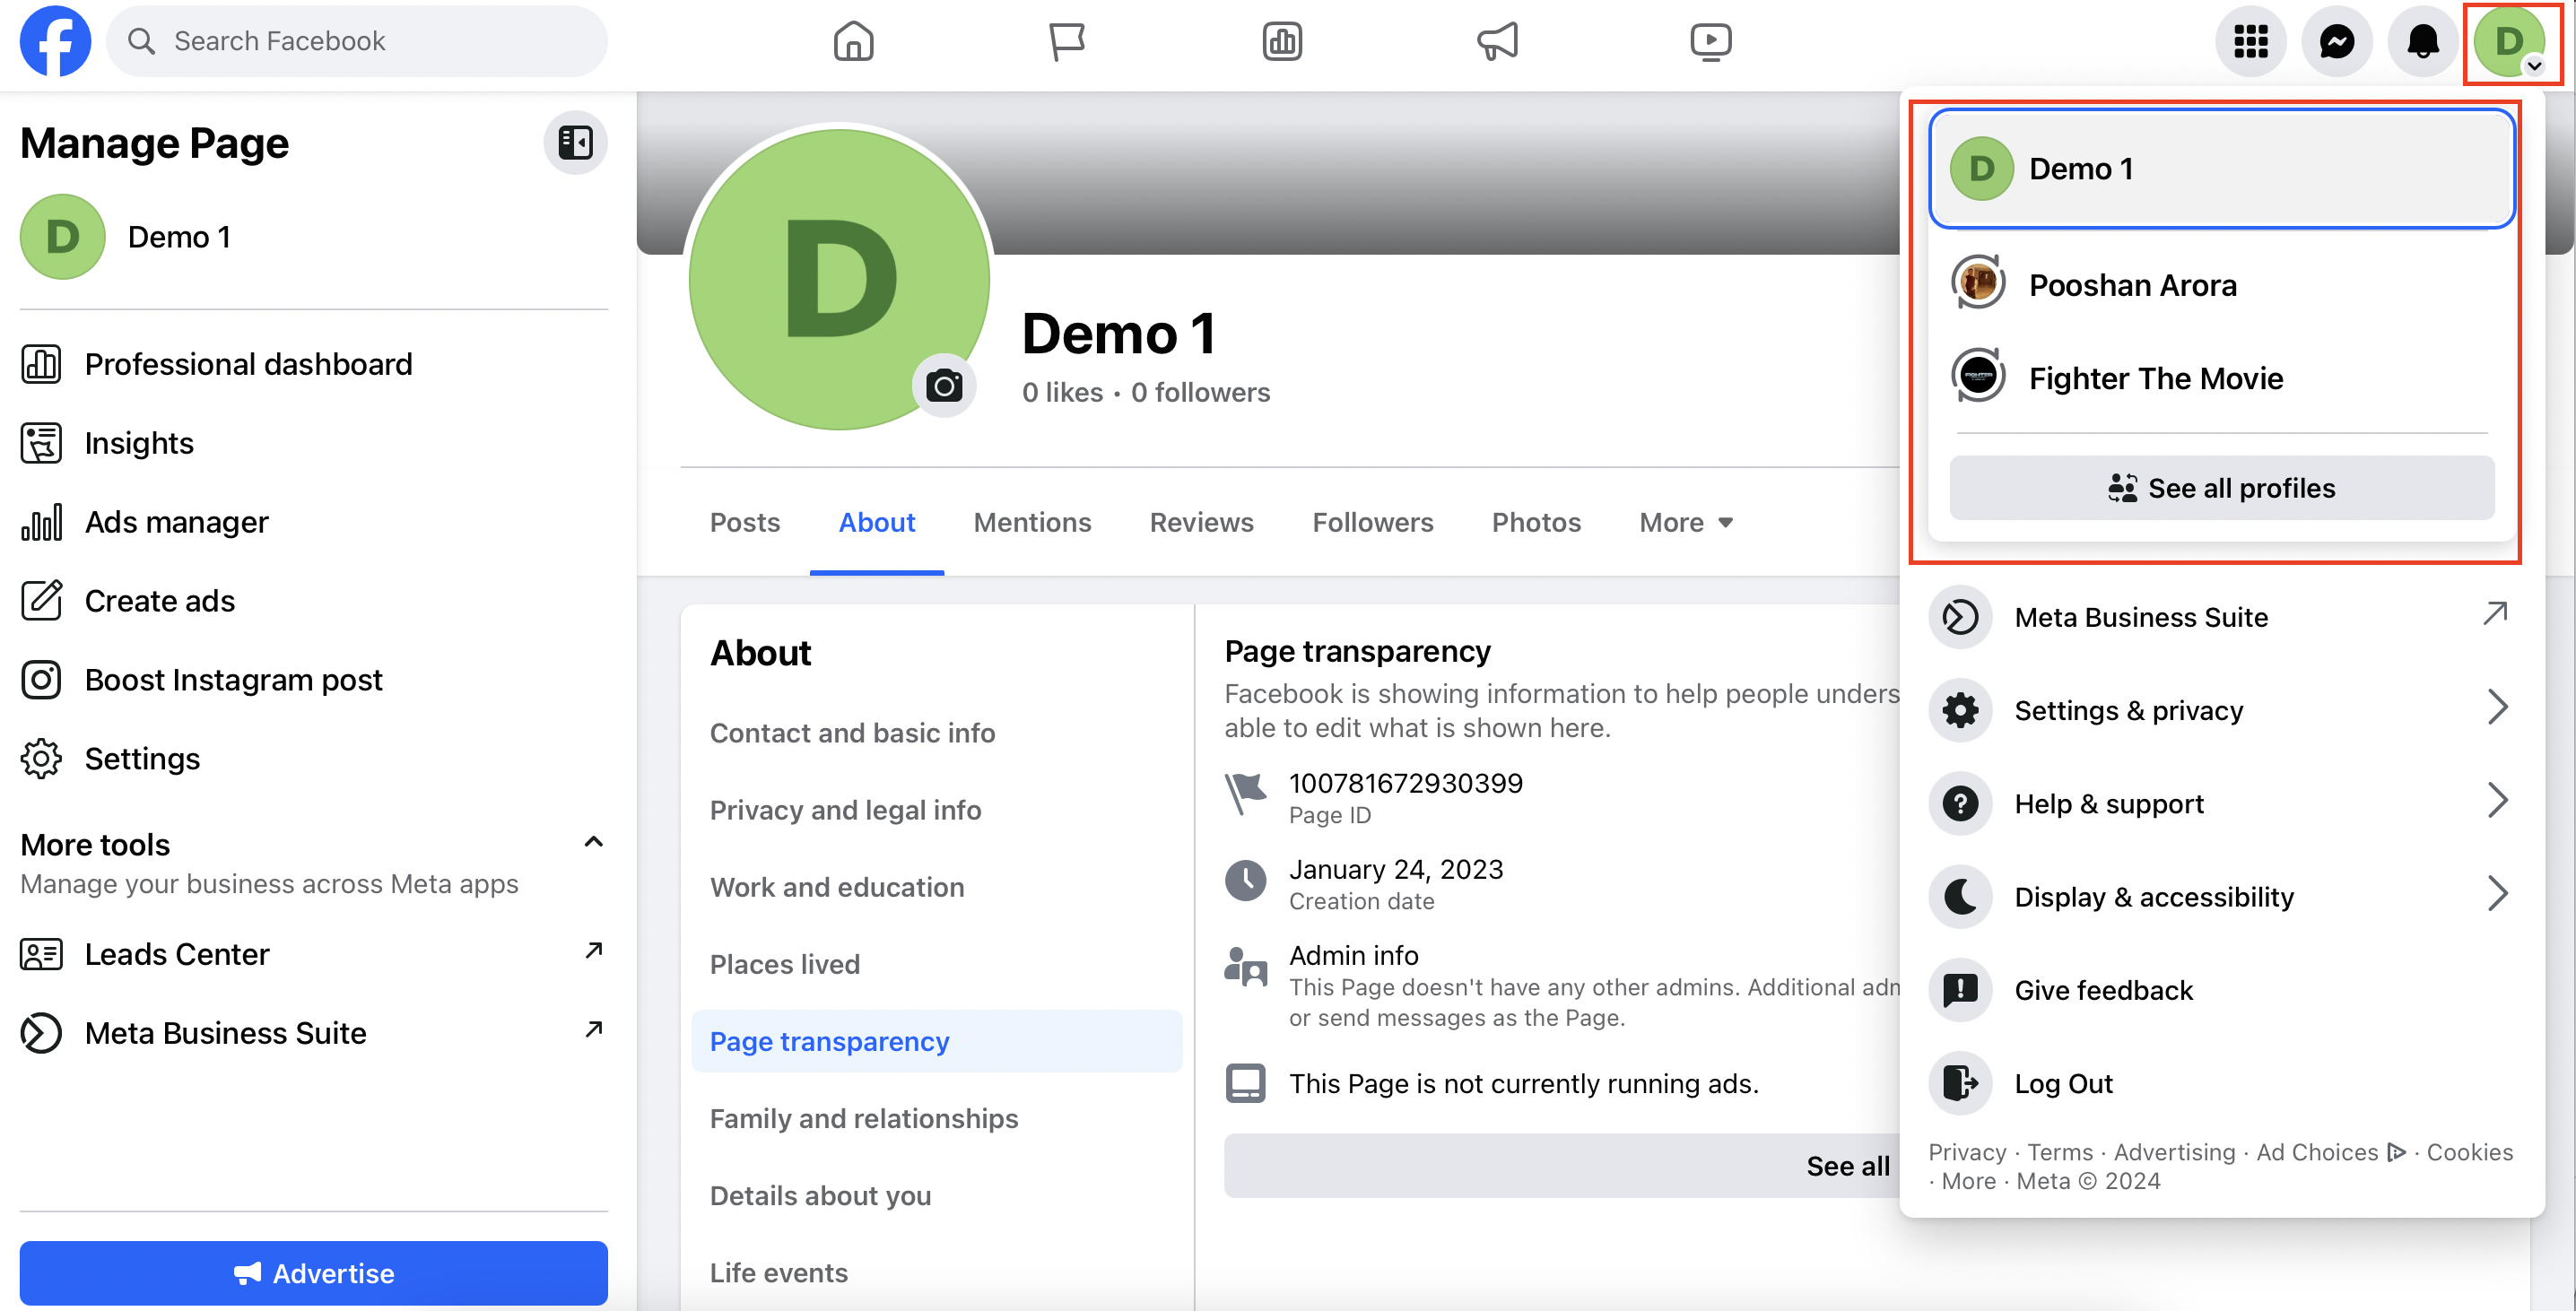Screen dimensions: 2576x1311
Task: Open the Ad Center megaphone icon
Action: pyautogui.click(x=1497, y=41)
